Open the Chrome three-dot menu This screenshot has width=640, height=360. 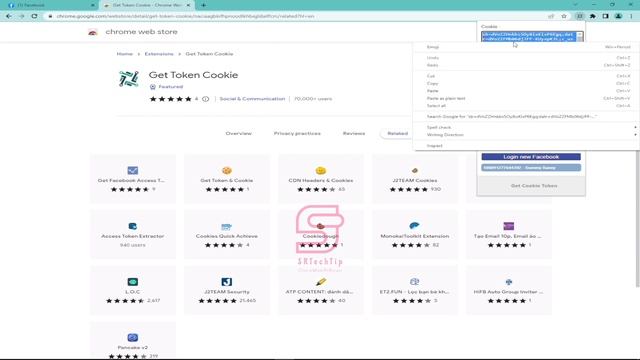tap(631, 16)
